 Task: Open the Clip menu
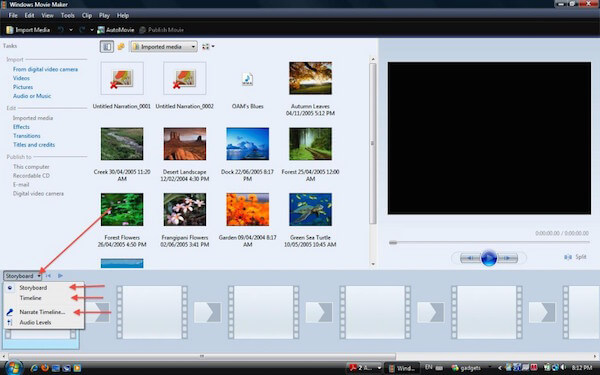pos(87,16)
